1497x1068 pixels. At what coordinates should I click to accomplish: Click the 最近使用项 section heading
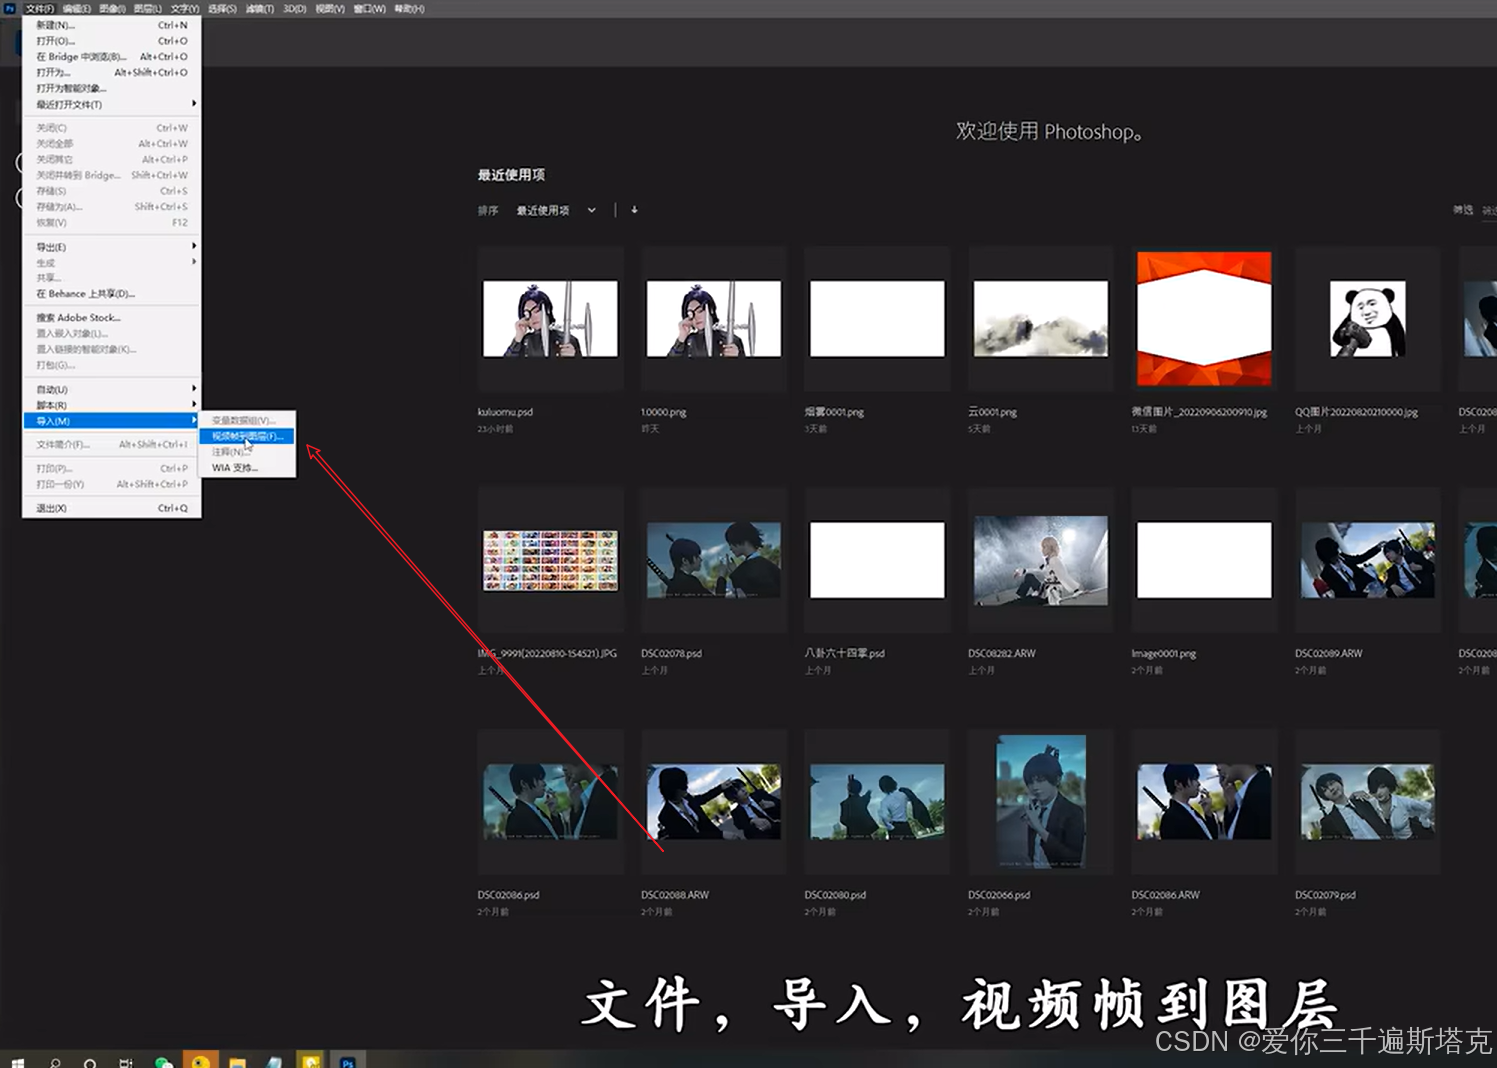tap(511, 175)
